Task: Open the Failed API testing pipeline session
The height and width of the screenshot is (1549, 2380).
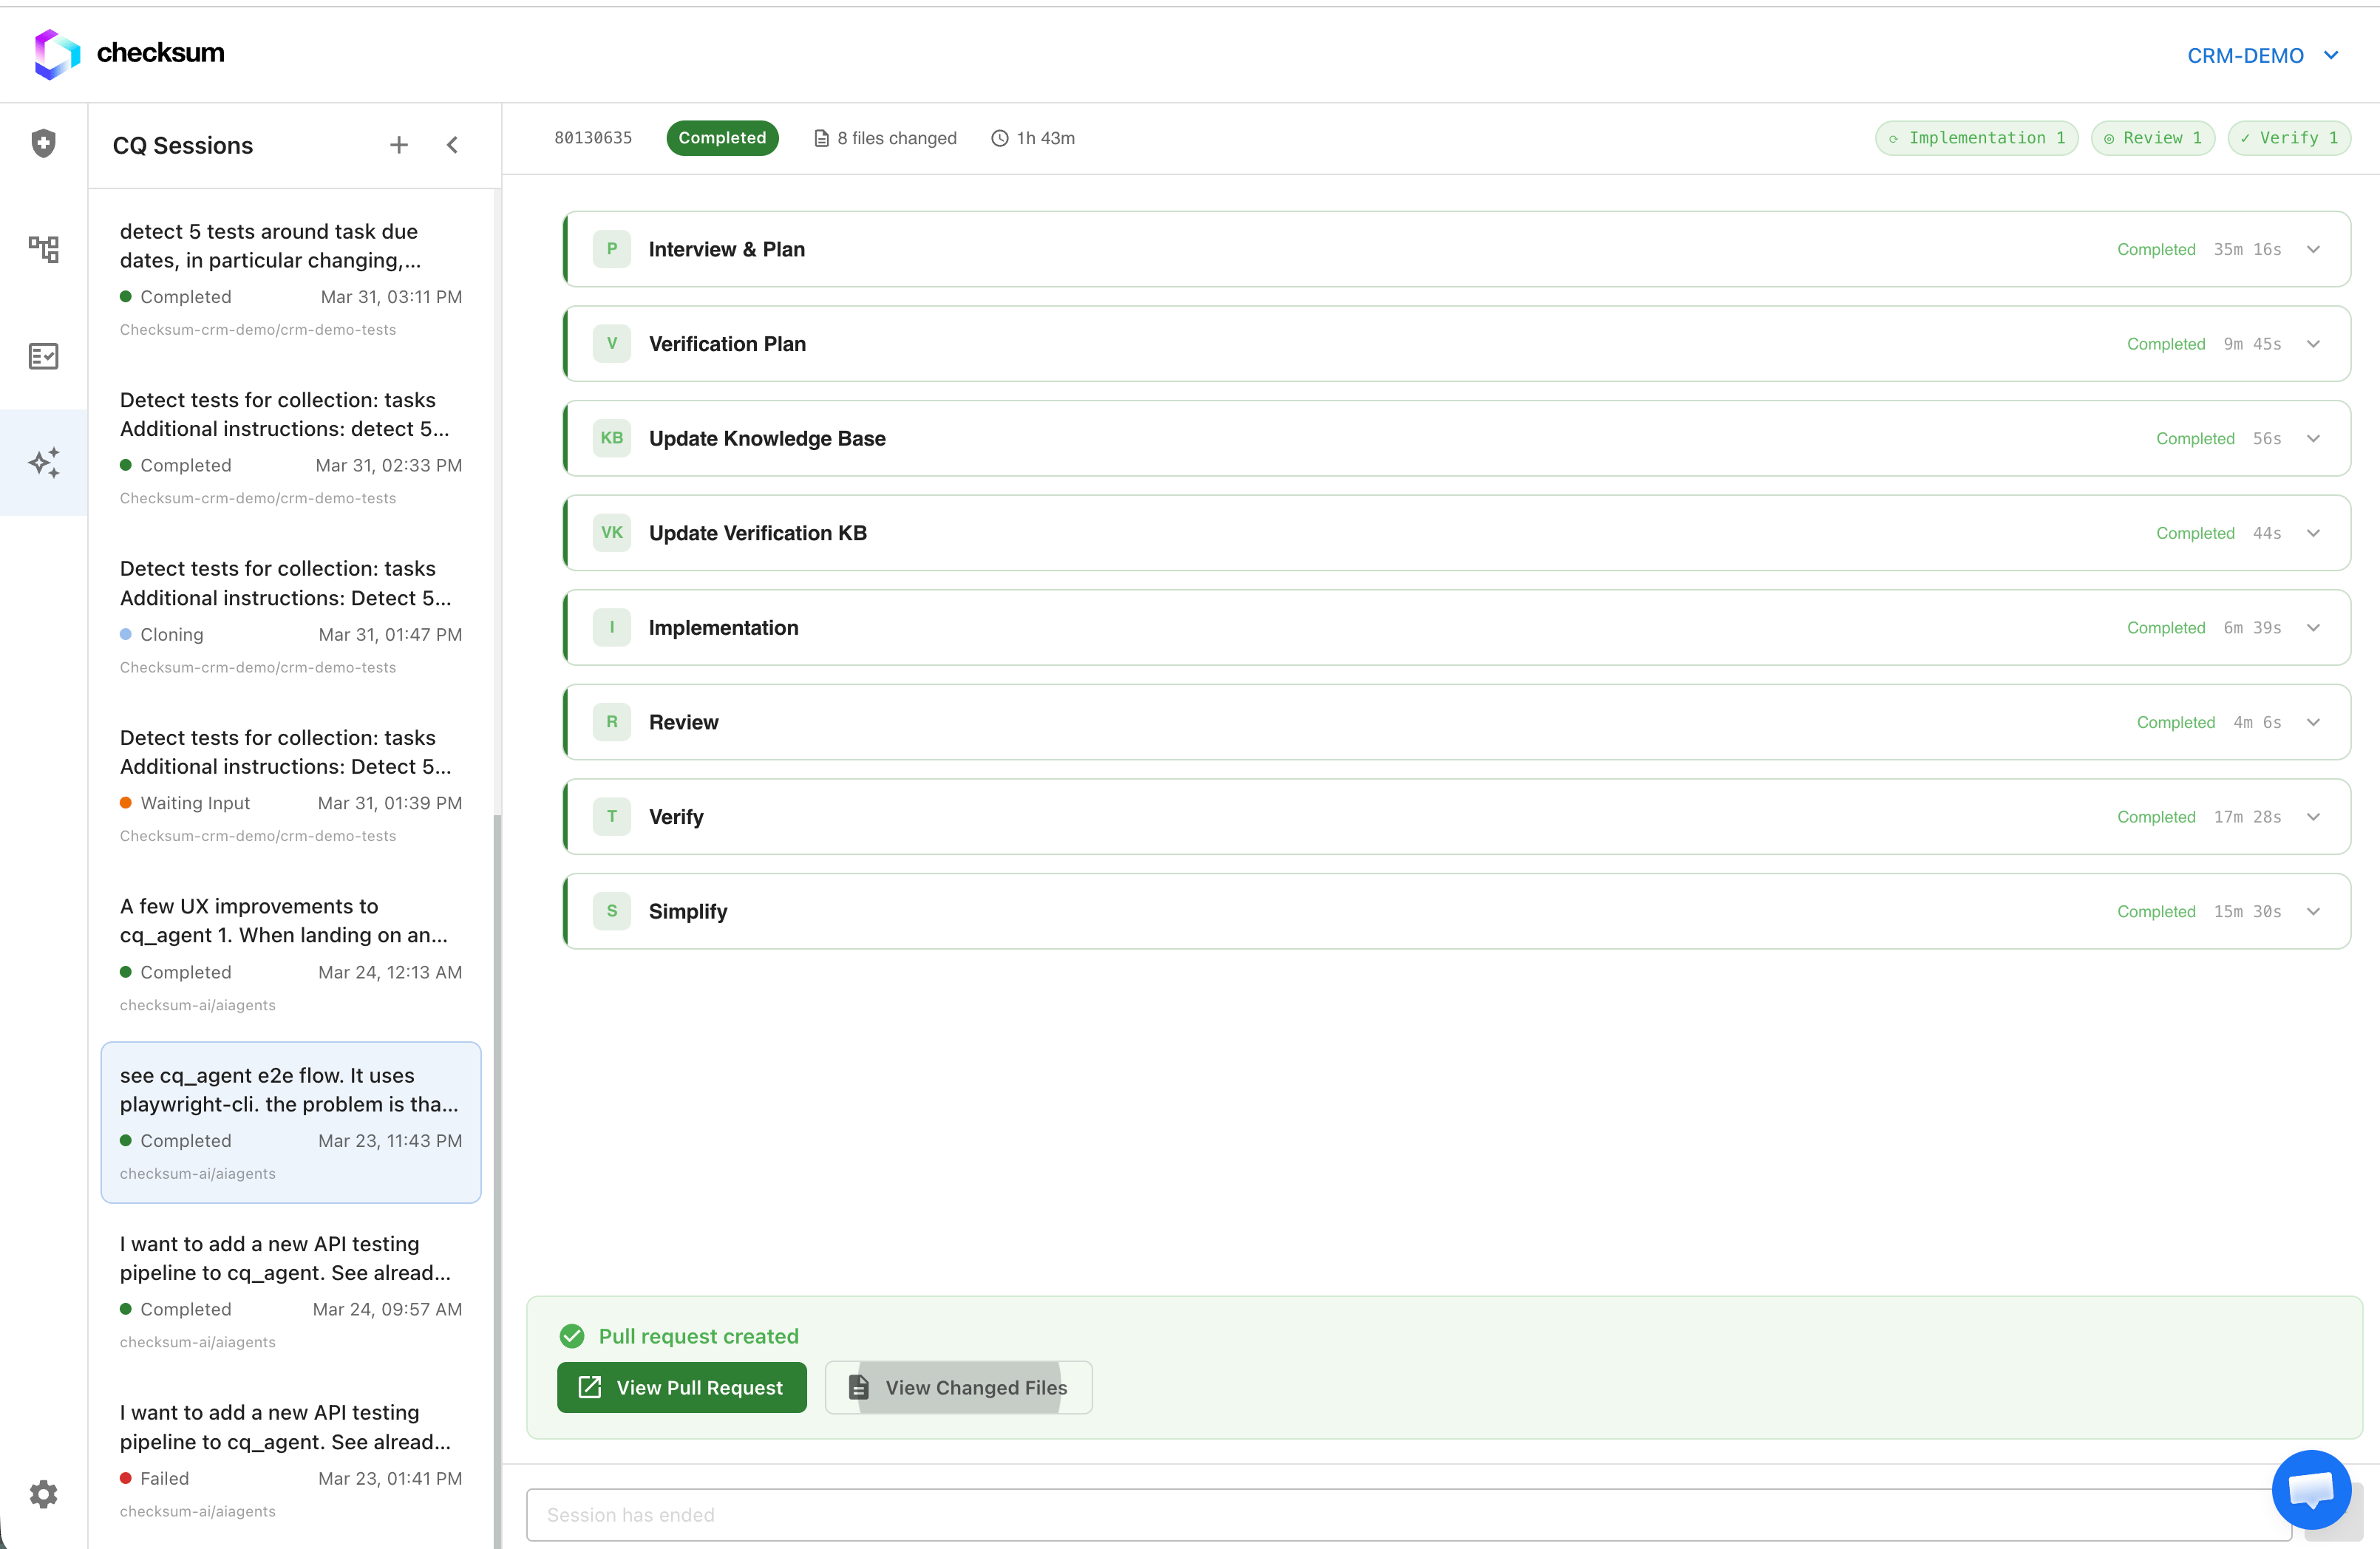Action: click(x=290, y=1460)
